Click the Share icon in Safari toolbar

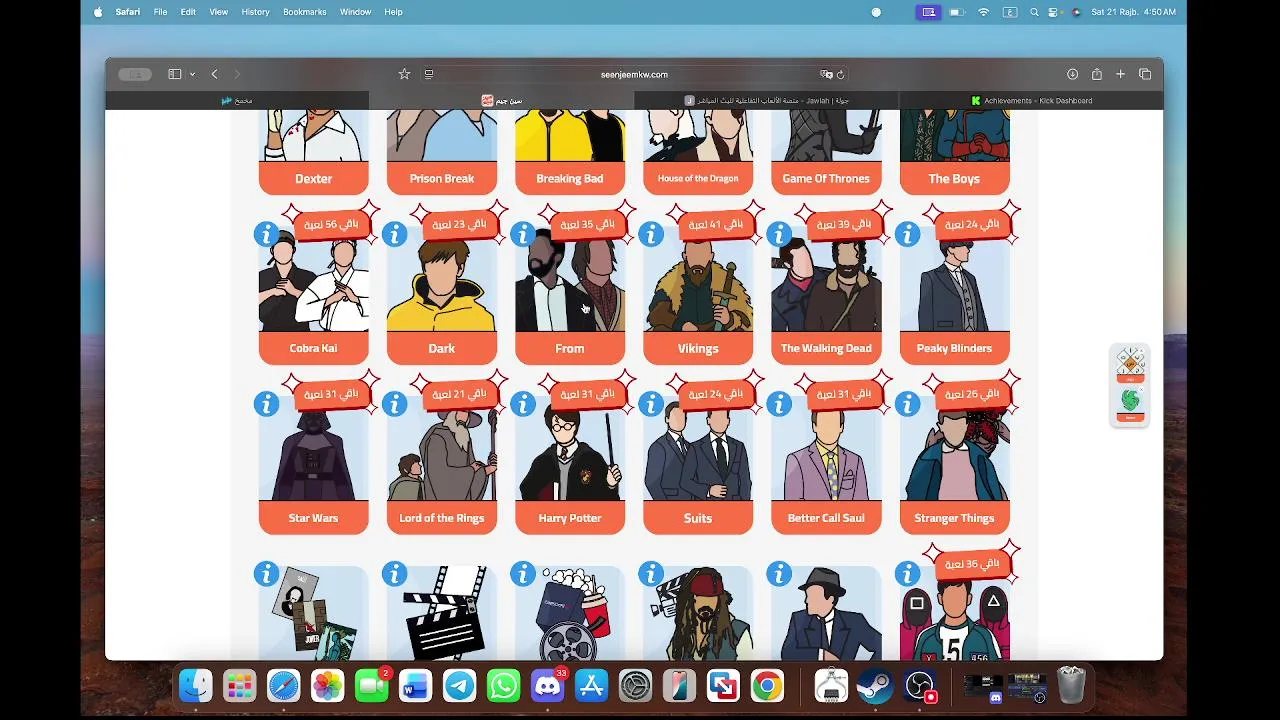1097,74
